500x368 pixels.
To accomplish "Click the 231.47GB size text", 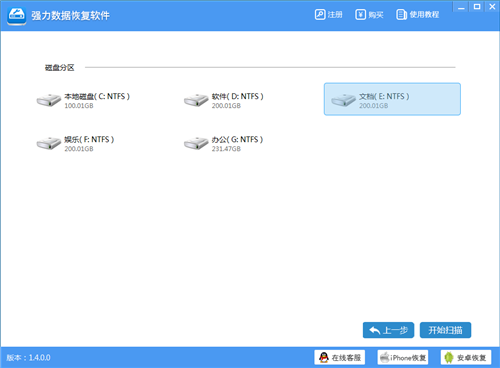I will [226, 149].
